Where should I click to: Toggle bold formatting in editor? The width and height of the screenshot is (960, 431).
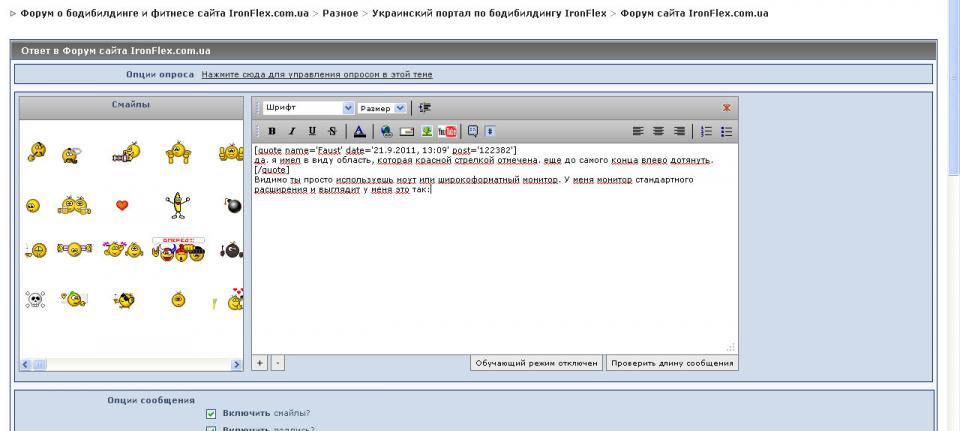coord(272,131)
